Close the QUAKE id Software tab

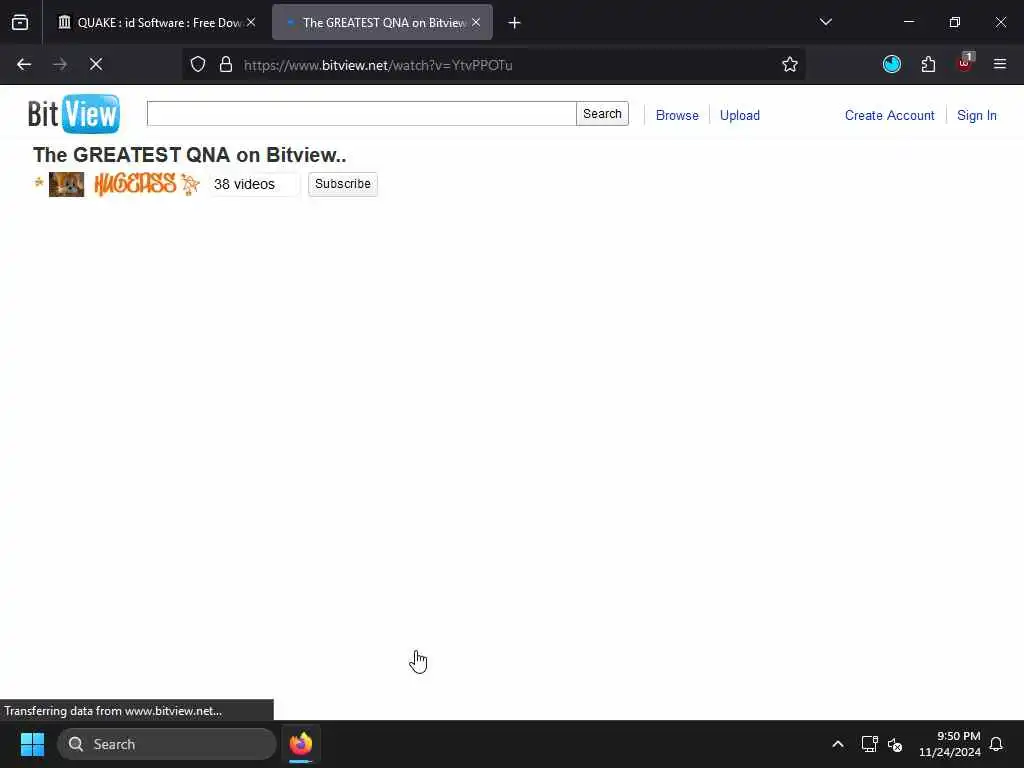coord(251,22)
